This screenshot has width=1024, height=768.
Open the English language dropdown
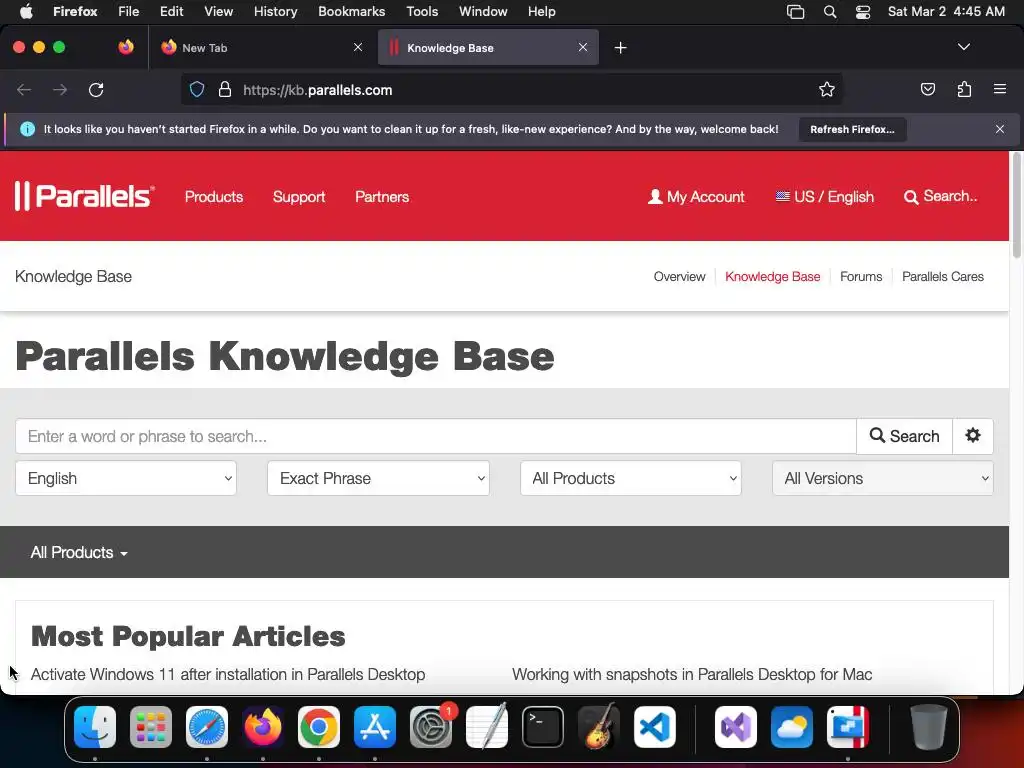(x=126, y=478)
